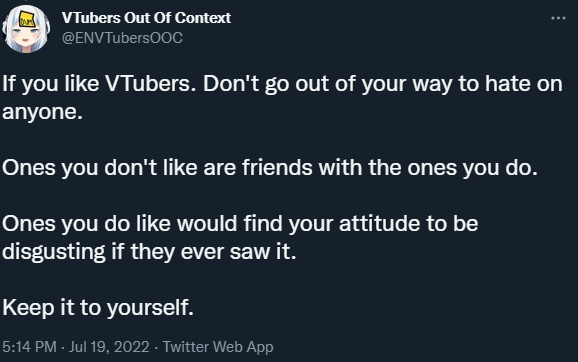Image resolution: width=578 pixels, height=362 pixels.
Task: Click the word "anyone." in the tweet
Action: pyautogui.click(x=42, y=112)
